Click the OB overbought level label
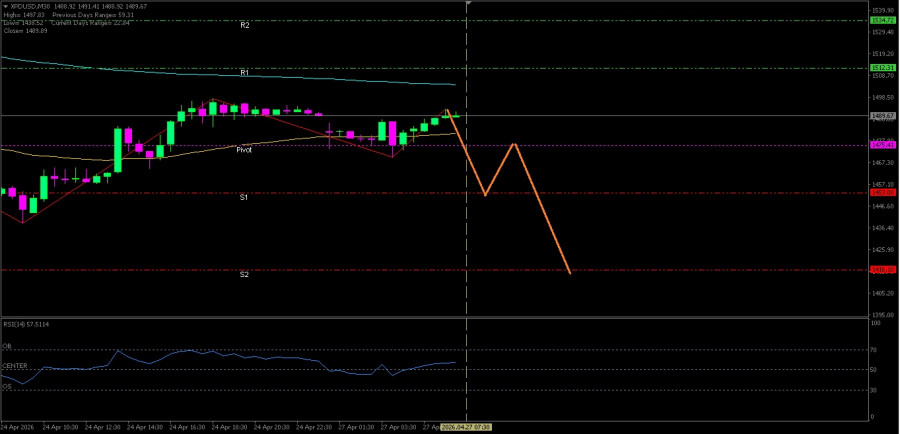Screen dimensions: 900x434 coord(6,346)
